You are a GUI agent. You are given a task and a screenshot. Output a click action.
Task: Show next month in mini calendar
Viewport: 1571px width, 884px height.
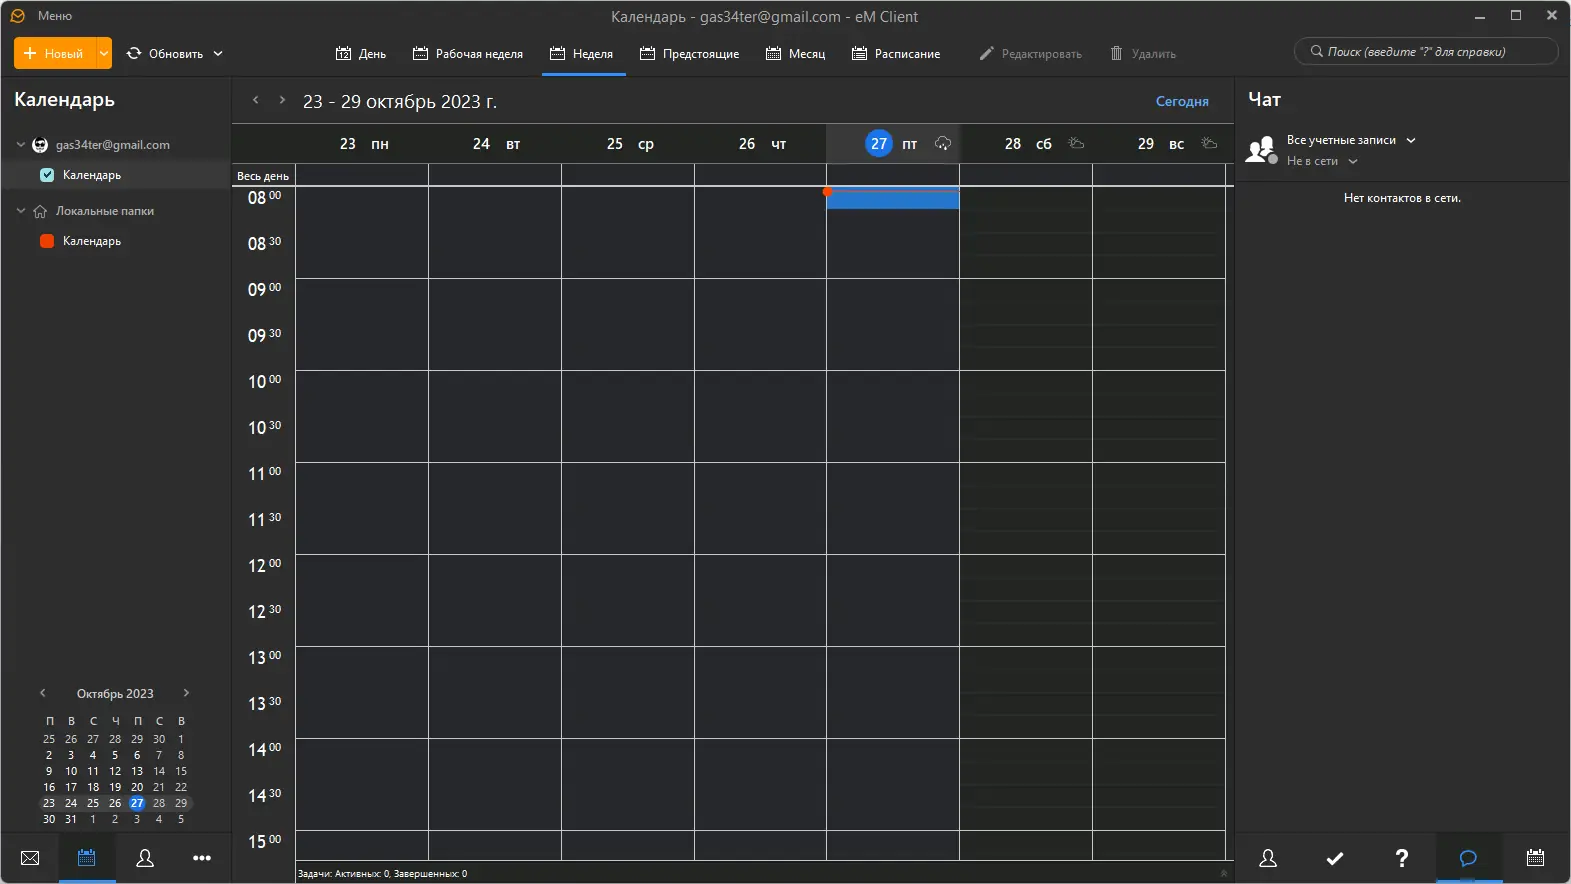tap(186, 693)
